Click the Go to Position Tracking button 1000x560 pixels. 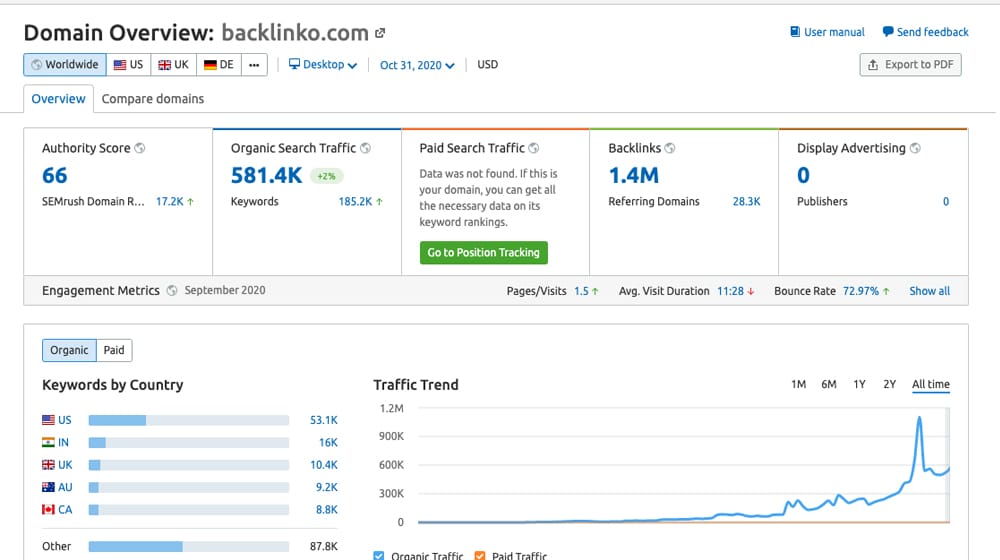click(x=483, y=253)
